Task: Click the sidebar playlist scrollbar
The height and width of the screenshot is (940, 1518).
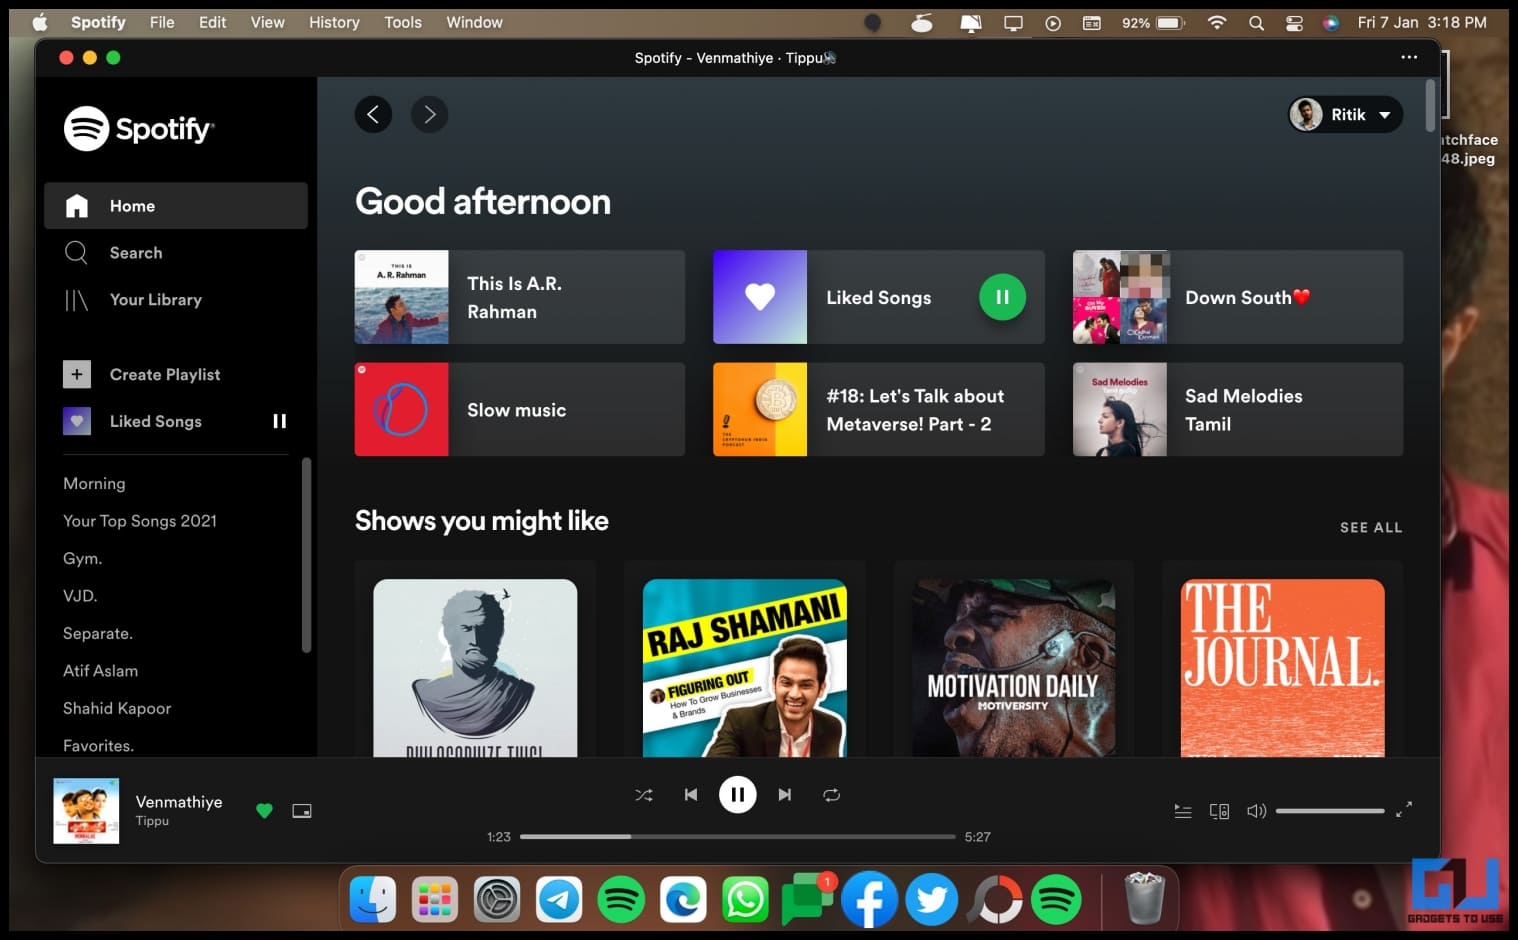Action: click(x=306, y=555)
